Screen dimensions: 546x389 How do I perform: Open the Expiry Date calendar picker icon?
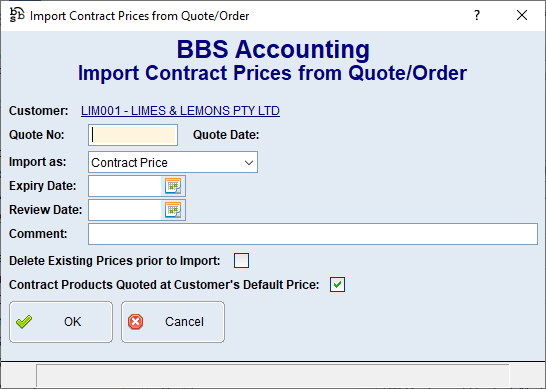click(x=173, y=186)
